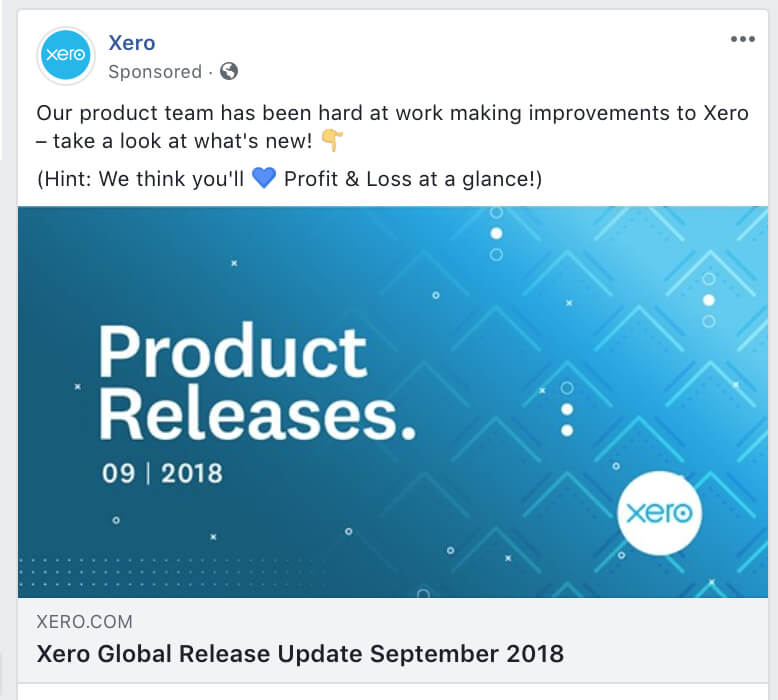Click the pointing-down hand emoji

pos(332,140)
